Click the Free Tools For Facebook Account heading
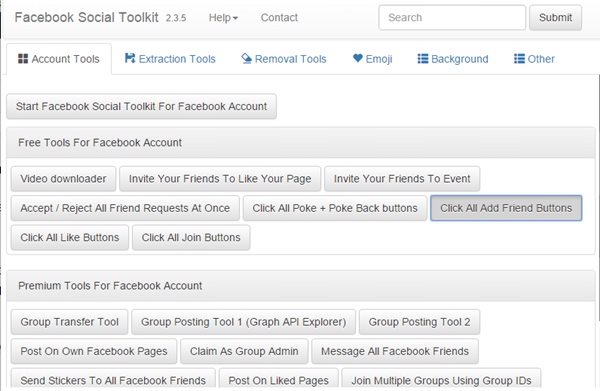 click(x=100, y=143)
